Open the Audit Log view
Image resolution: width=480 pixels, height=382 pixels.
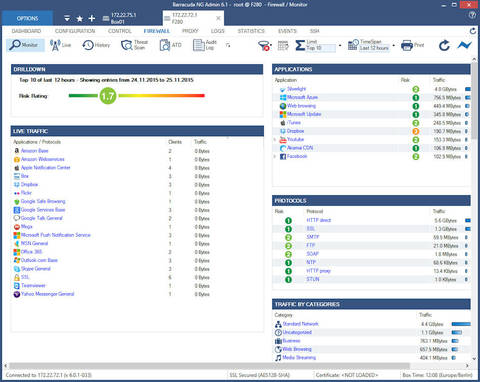pos(205,45)
